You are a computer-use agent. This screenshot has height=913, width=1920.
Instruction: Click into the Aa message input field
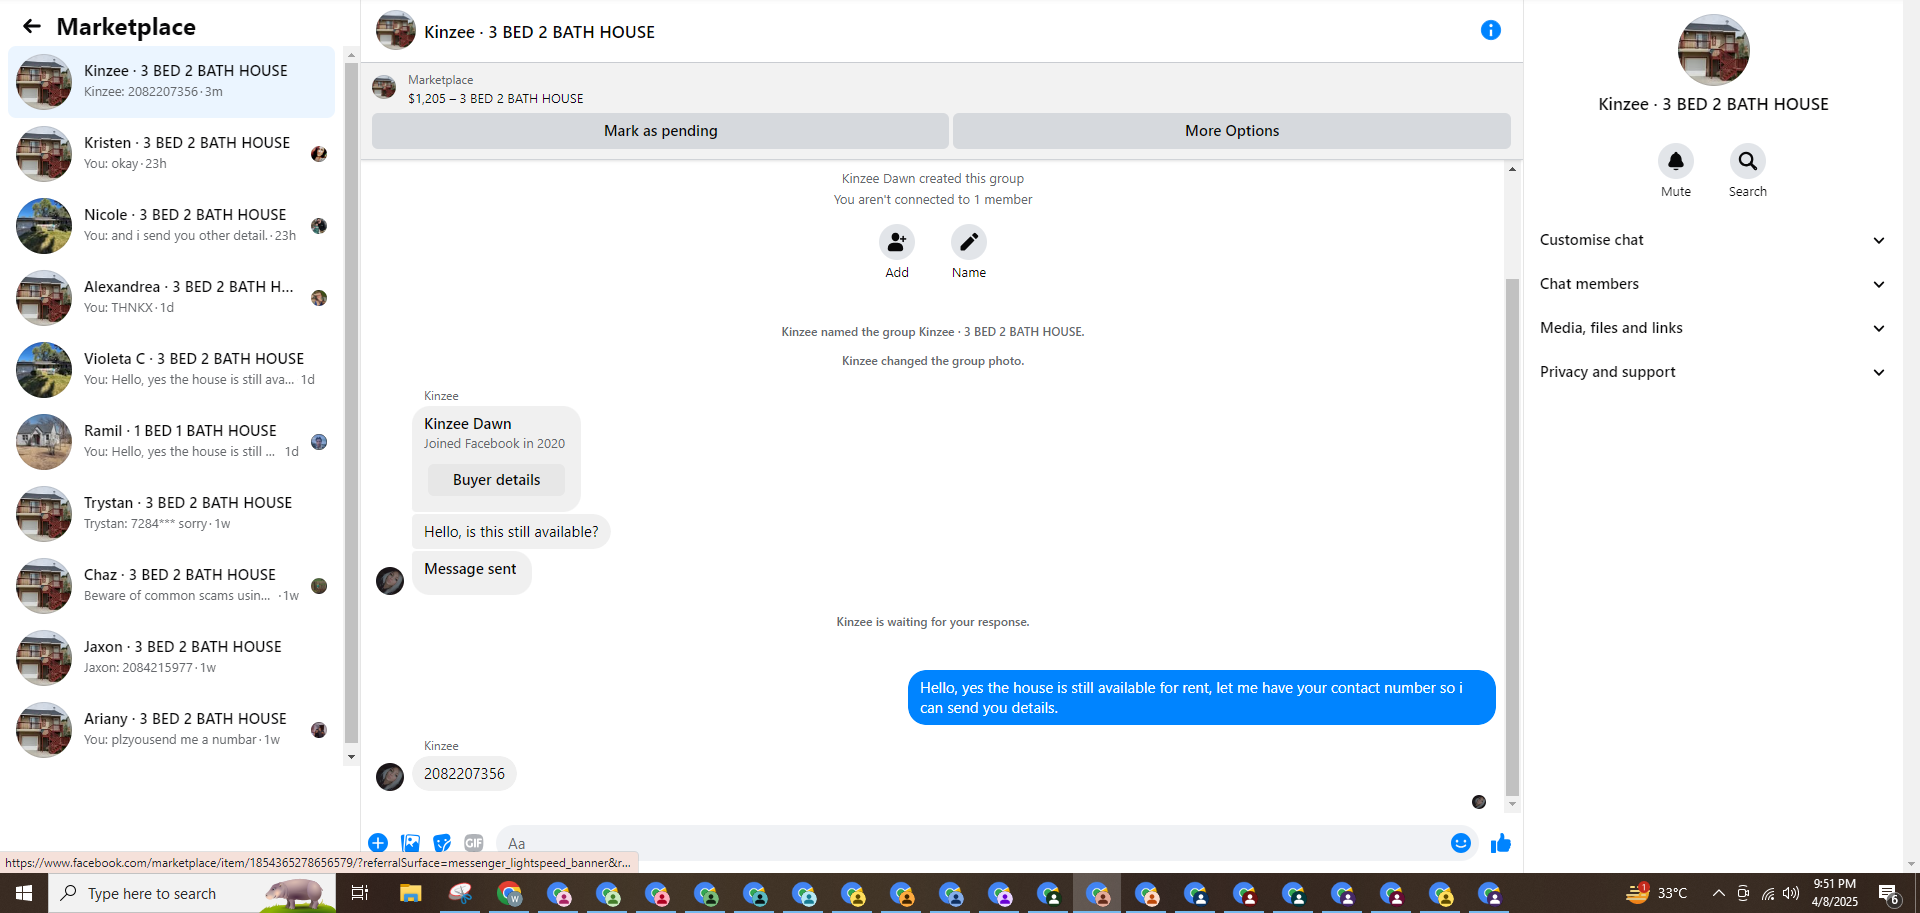[970, 843]
